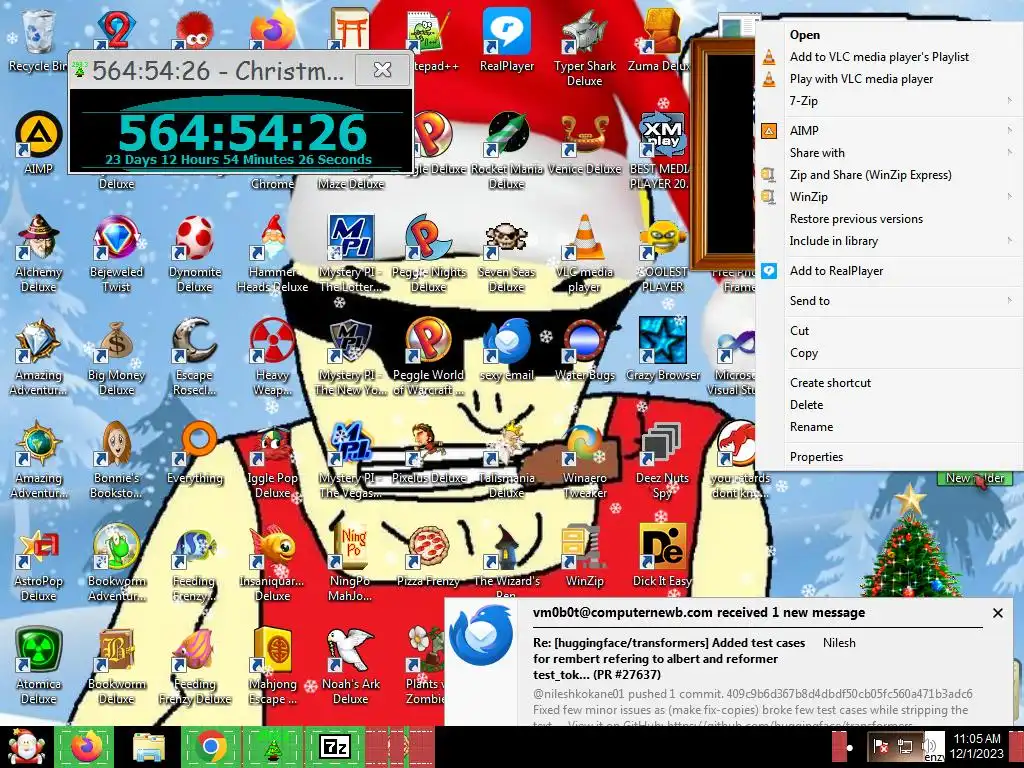Image resolution: width=1024 pixels, height=768 pixels.
Task: Open Bejeweled Twist shortcut
Action: coord(116,253)
